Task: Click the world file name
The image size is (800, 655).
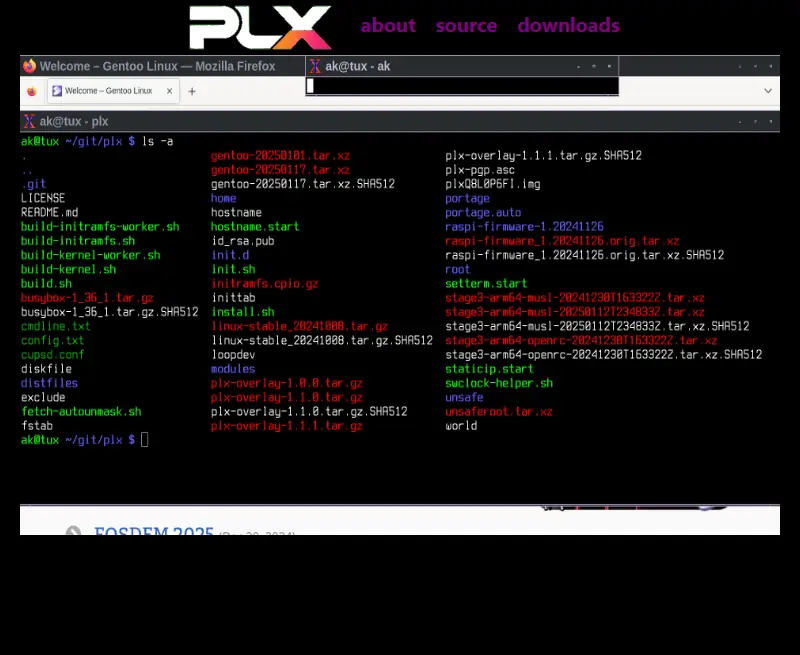Action: (x=461, y=426)
